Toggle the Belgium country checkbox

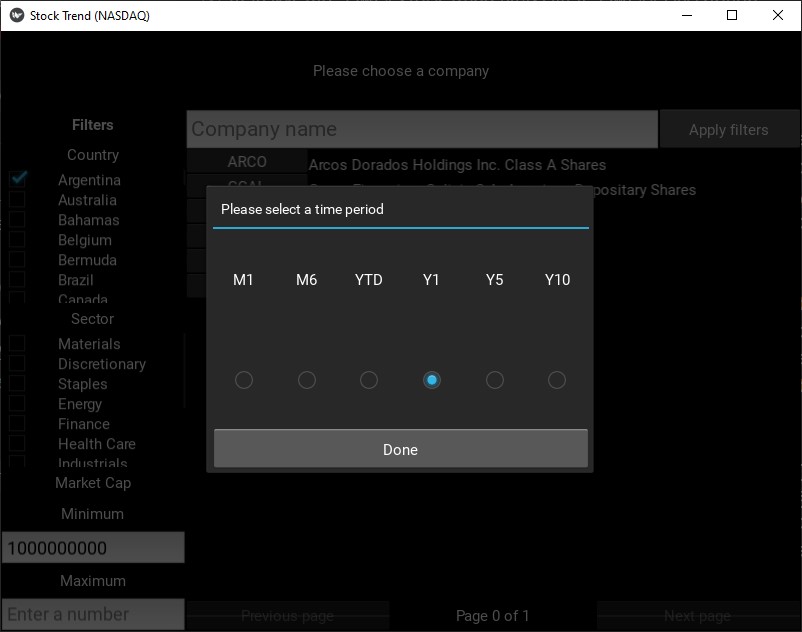[x=17, y=239]
